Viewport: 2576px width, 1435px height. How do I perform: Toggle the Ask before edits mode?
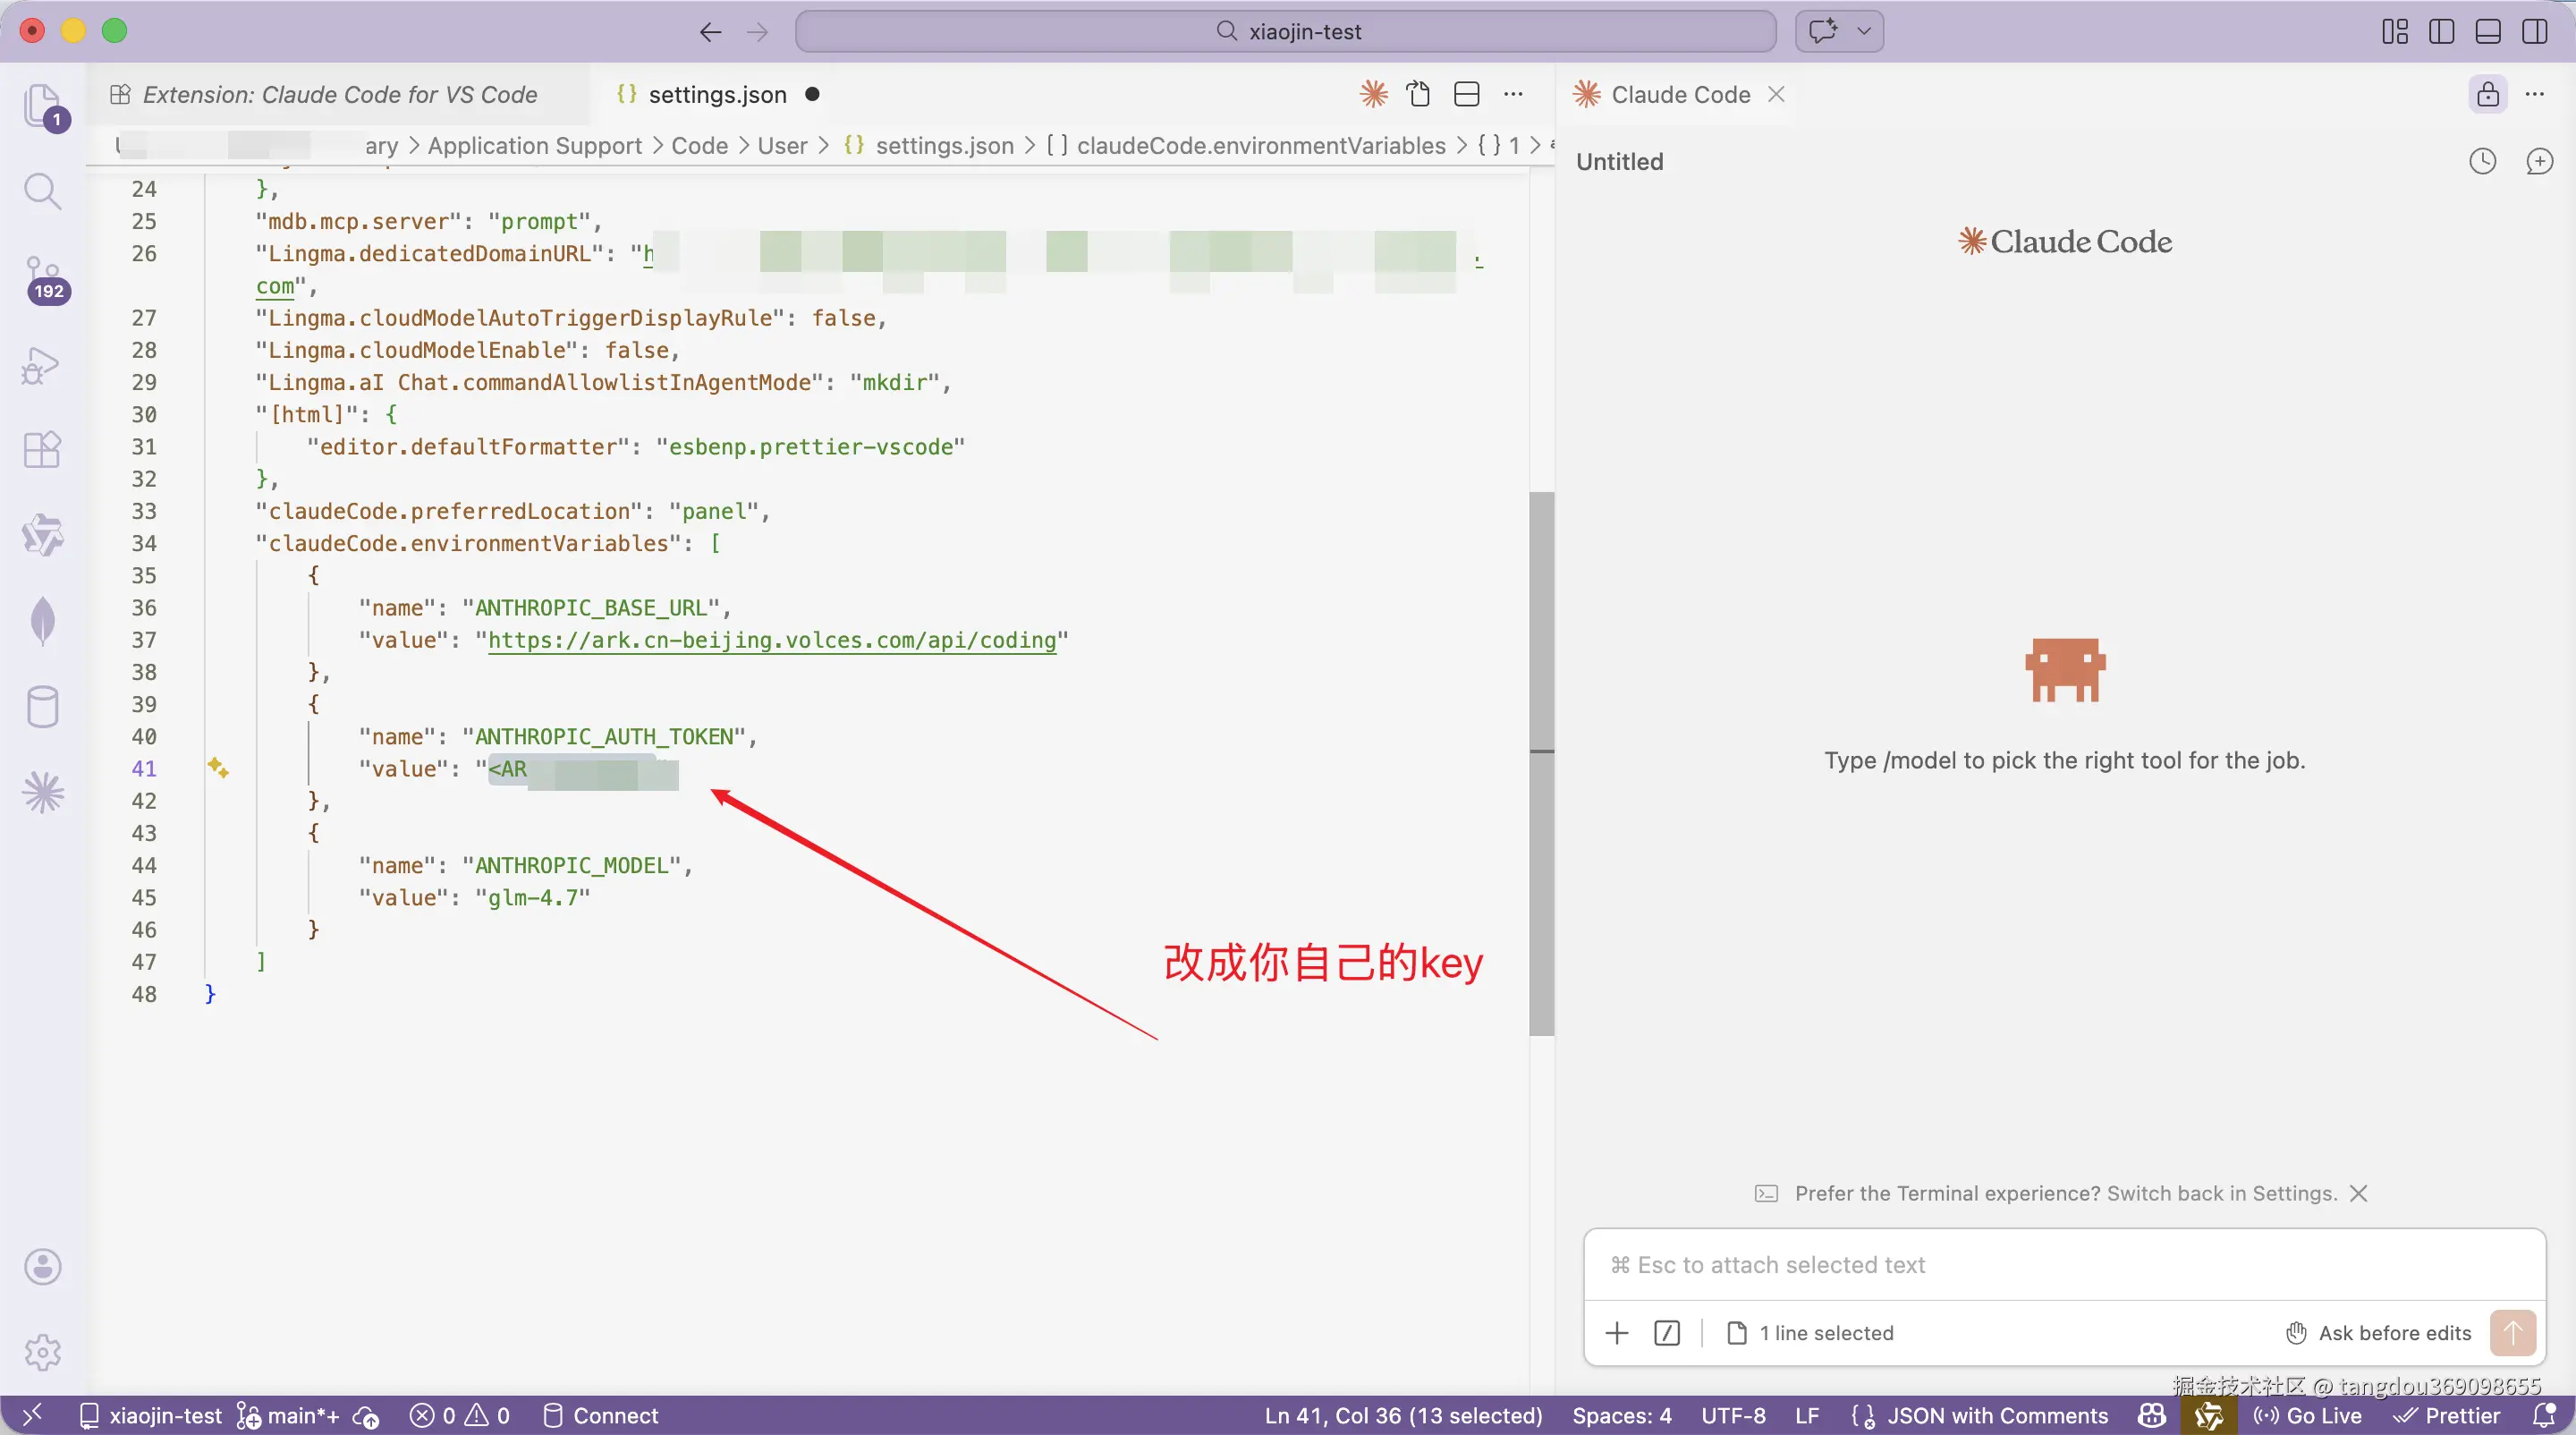point(2378,1333)
